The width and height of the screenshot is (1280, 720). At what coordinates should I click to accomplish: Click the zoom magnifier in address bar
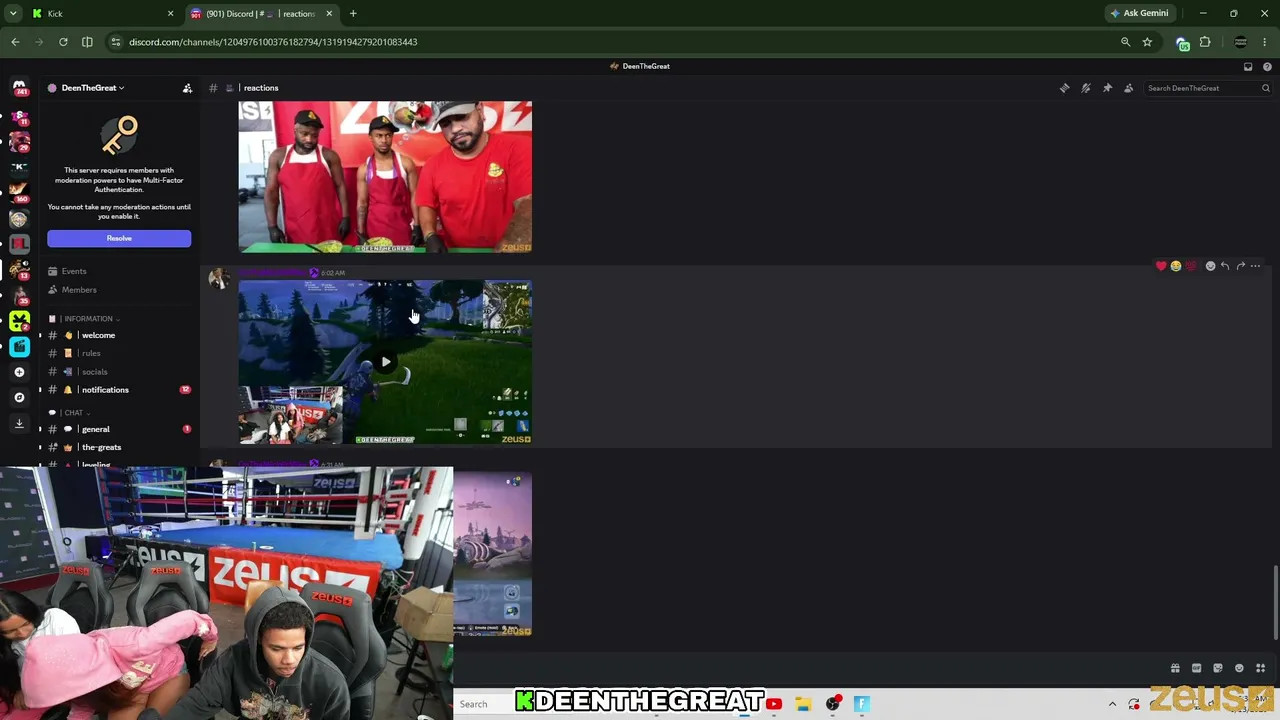(1125, 42)
